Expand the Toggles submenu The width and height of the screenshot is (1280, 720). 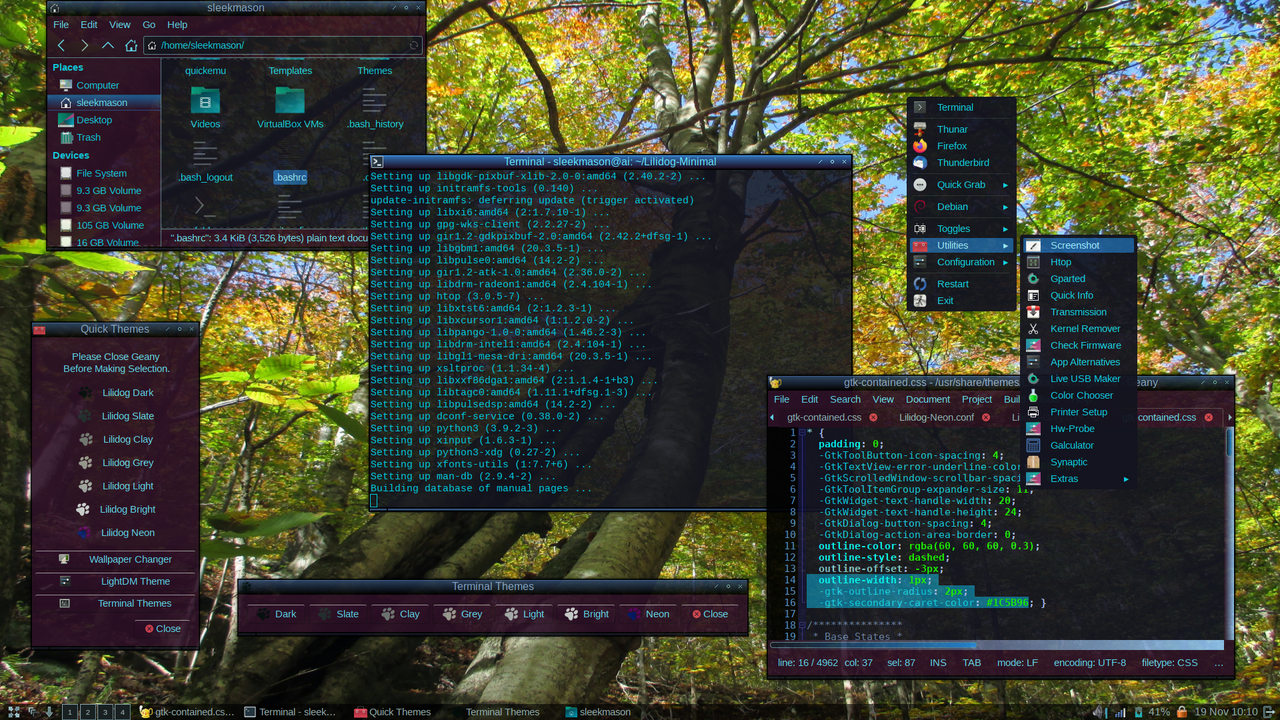(x=961, y=229)
